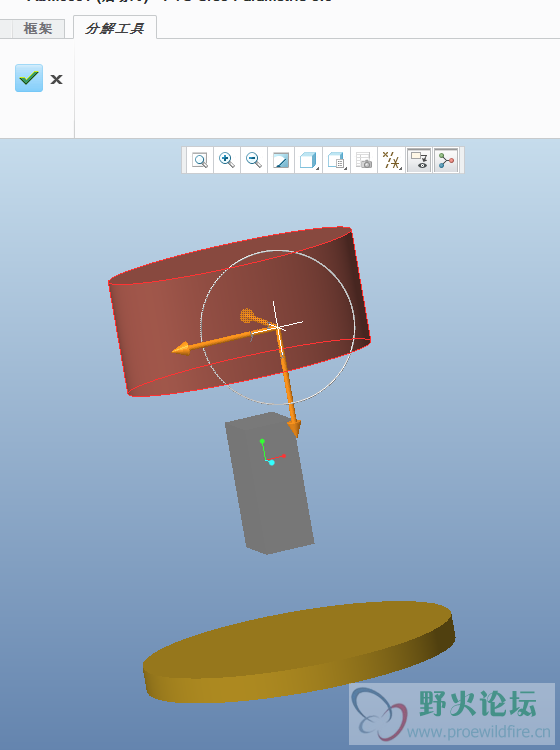The height and width of the screenshot is (750, 560).
Task: Select the Zoom Out tool
Action: pyautogui.click(x=254, y=160)
